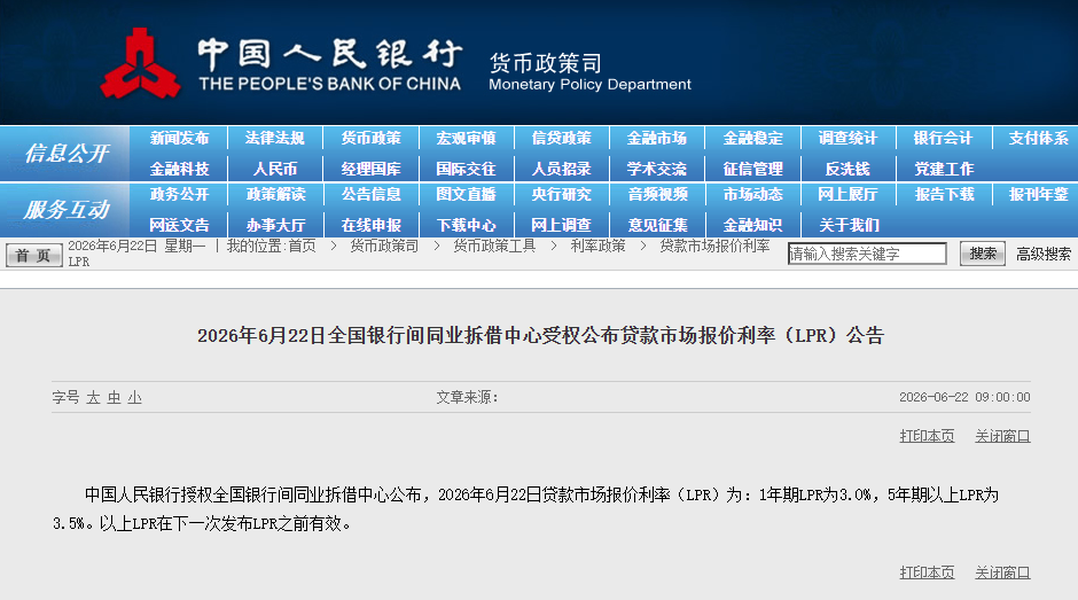Open the 支付体系 menu item
The width and height of the screenshot is (1078, 600).
(1039, 138)
